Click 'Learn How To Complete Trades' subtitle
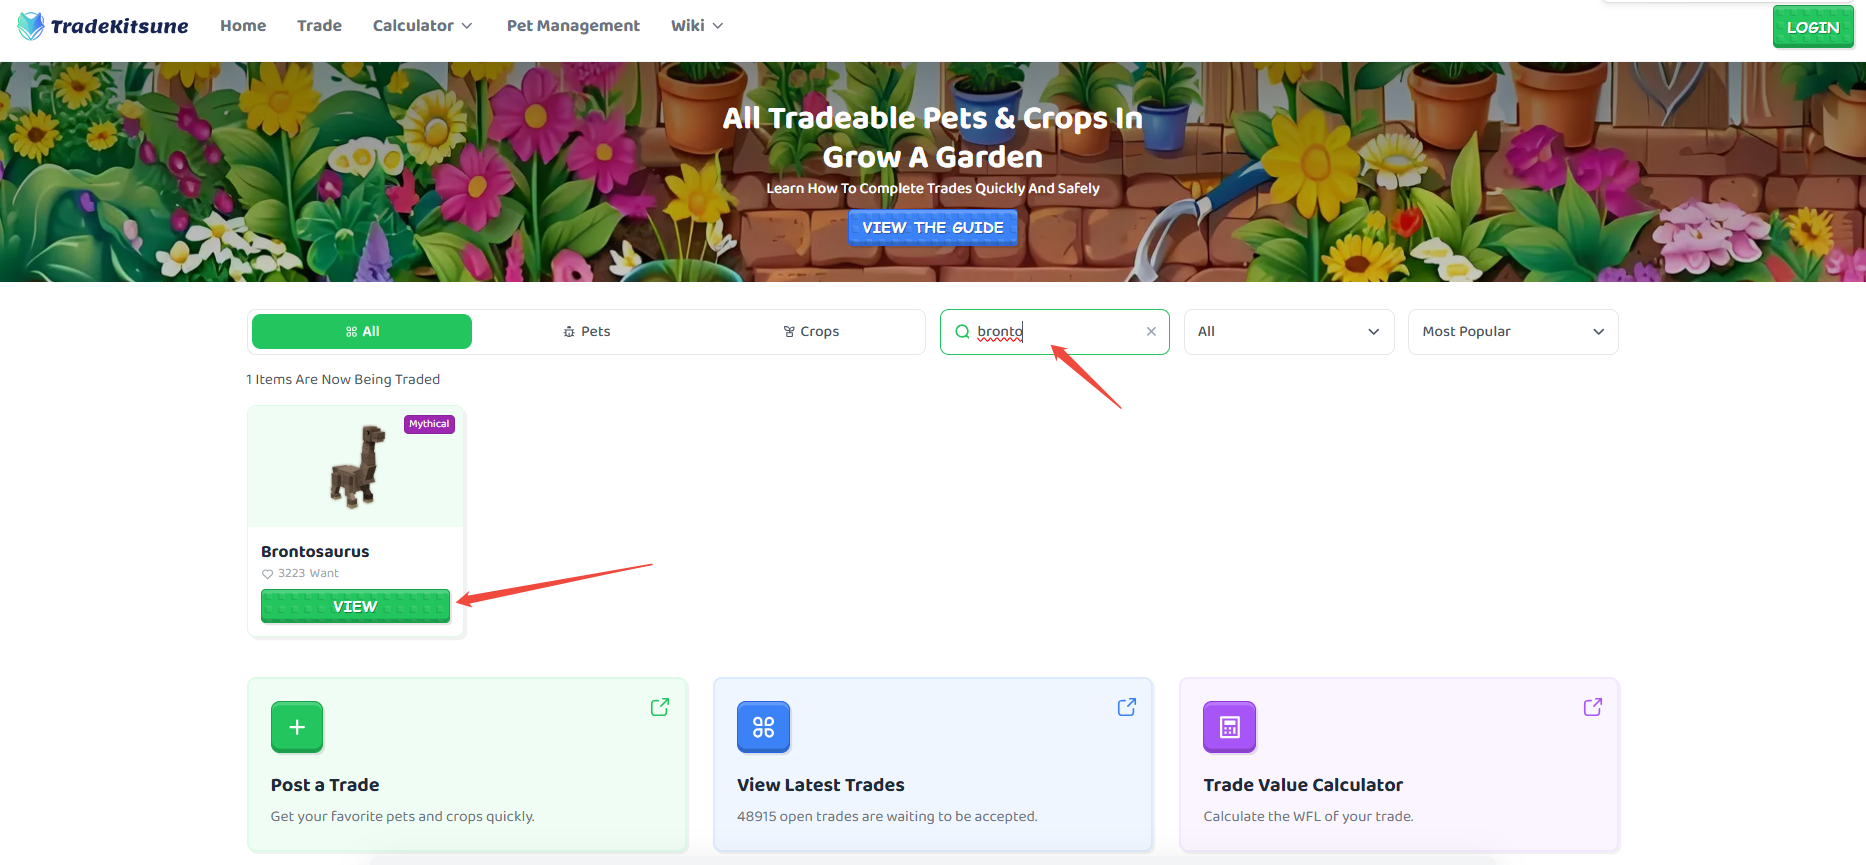Viewport: 1866px width, 865px height. pos(933,188)
